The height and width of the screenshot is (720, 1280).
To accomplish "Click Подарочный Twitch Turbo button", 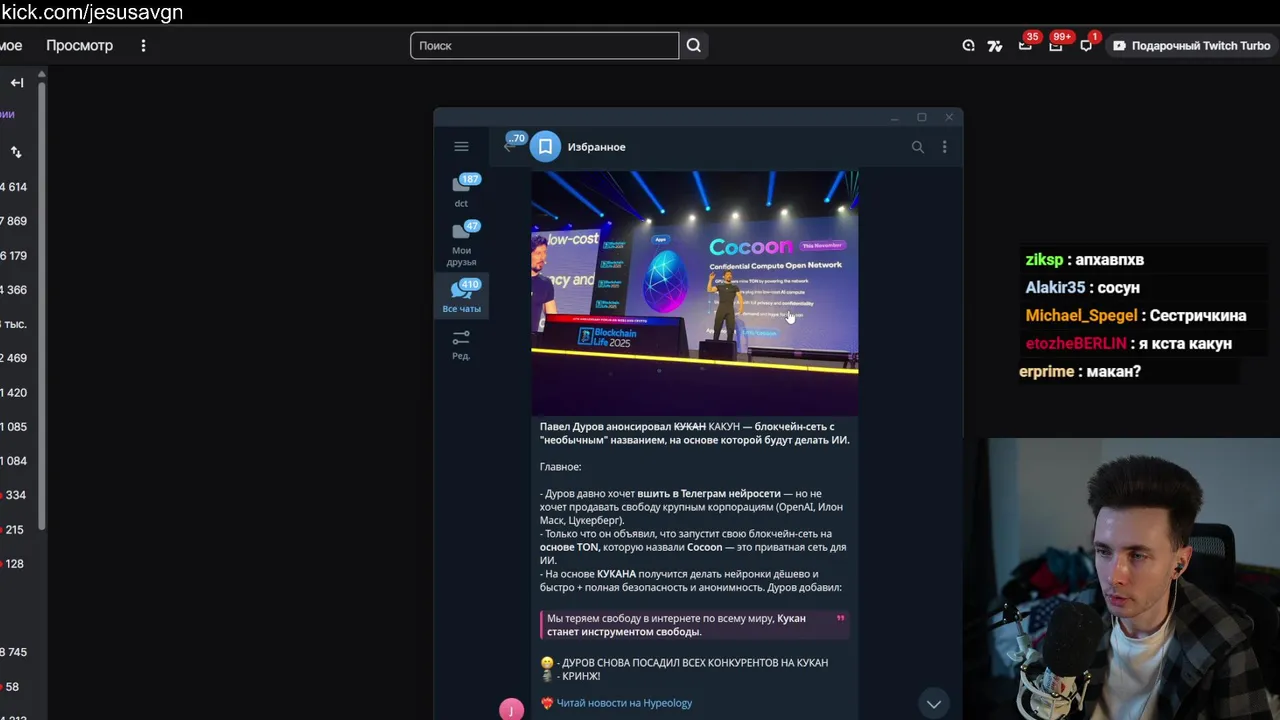I will pos(1191,45).
